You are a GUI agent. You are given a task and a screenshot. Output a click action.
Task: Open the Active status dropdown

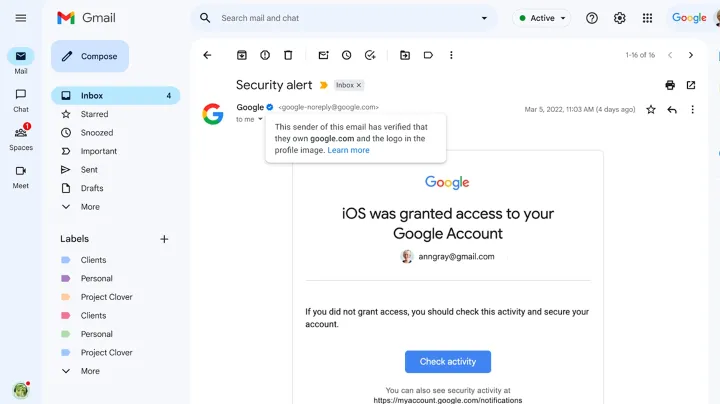pyautogui.click(x=541, y=18)
